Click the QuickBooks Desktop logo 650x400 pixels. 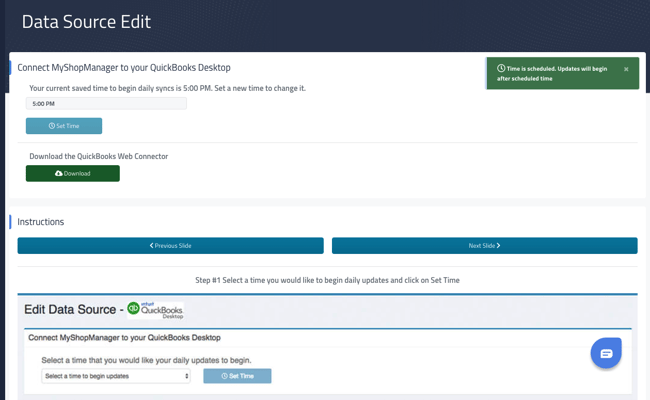(155, 310)
